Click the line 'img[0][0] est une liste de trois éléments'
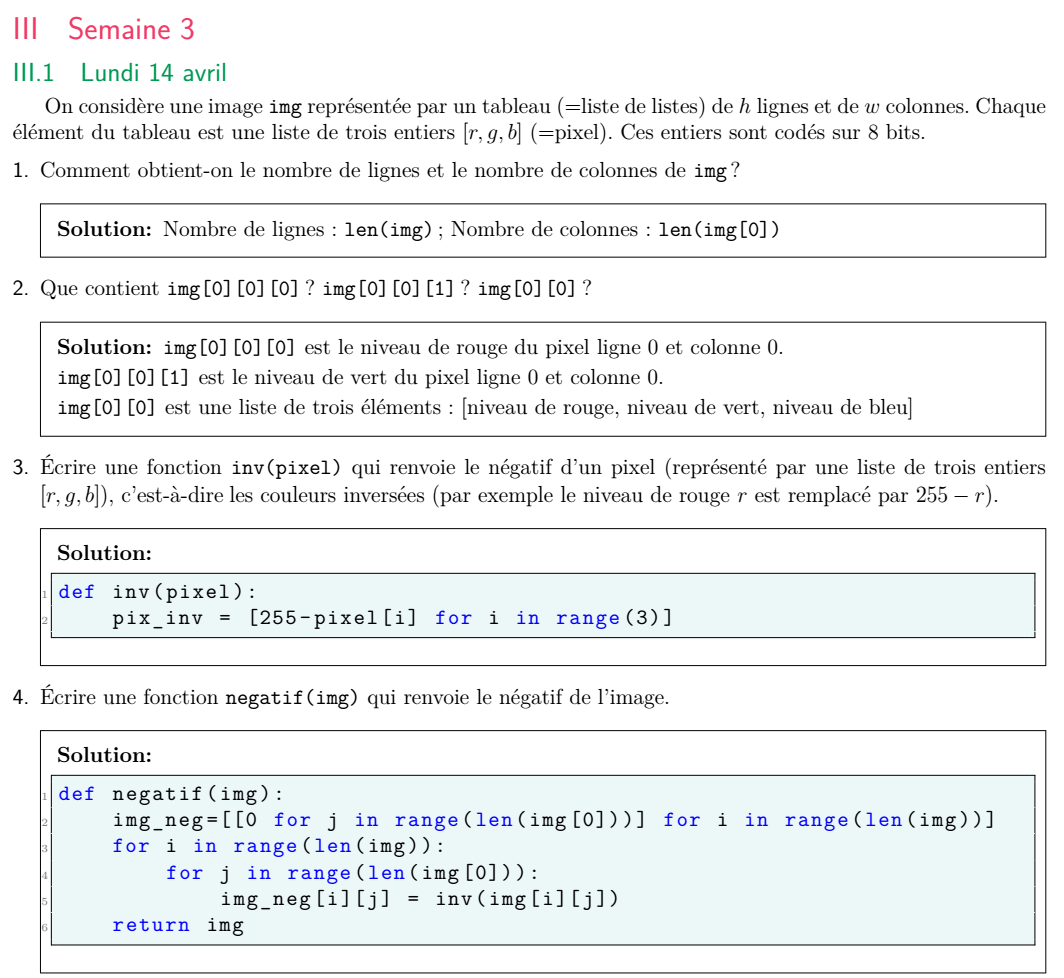This screenshot has height=978, width=1064. point(485,407)
